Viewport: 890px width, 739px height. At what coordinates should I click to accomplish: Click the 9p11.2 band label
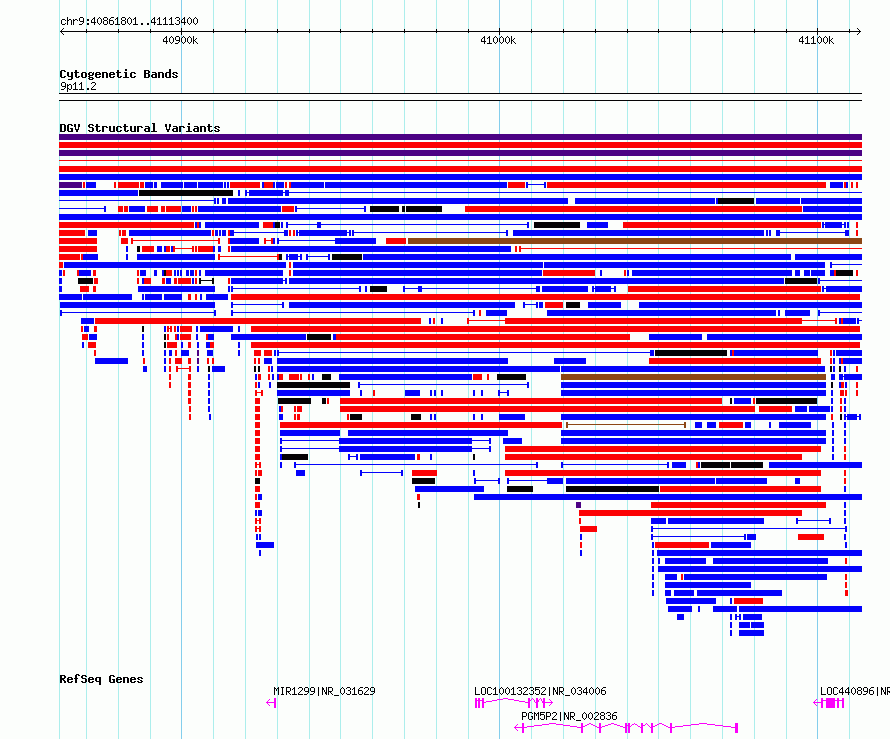[x=78, y=86]
